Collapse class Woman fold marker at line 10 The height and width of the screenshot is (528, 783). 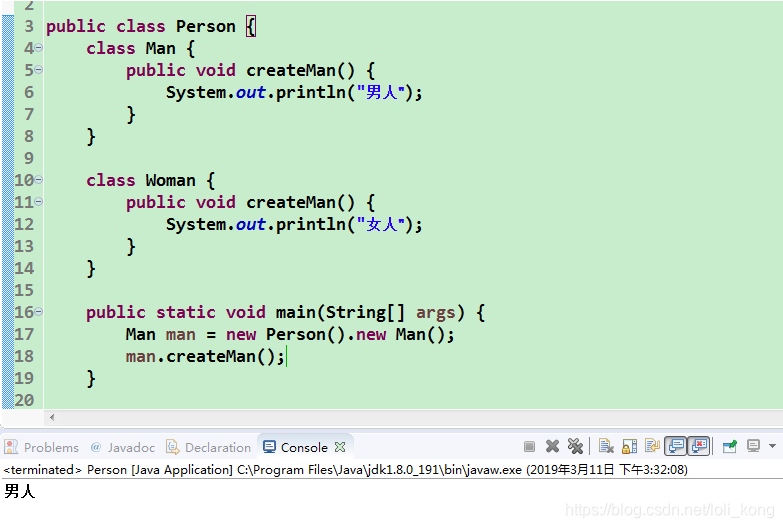(x=38, y=180)
